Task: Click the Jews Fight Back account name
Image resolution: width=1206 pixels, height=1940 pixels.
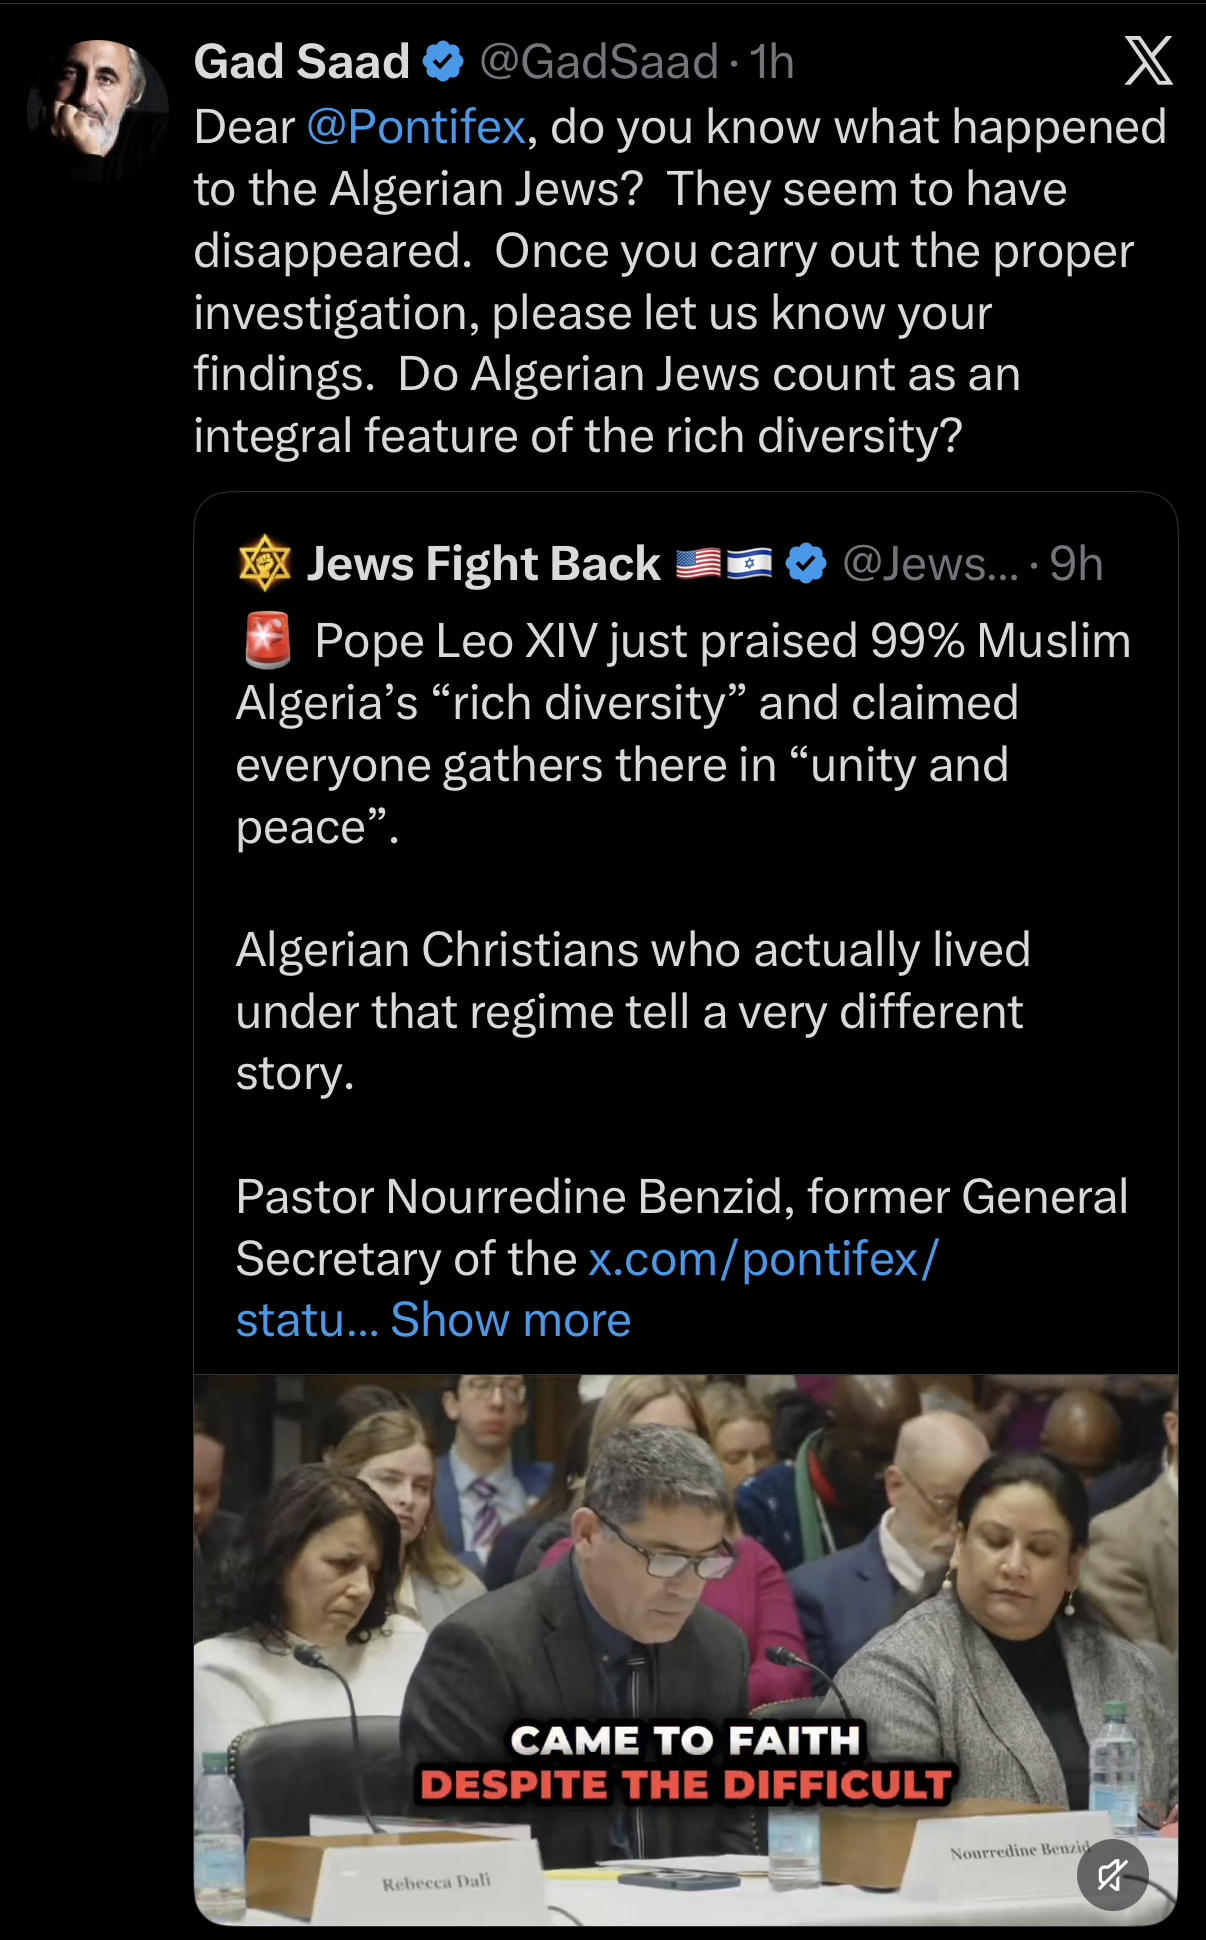Action: pos(483,564)
